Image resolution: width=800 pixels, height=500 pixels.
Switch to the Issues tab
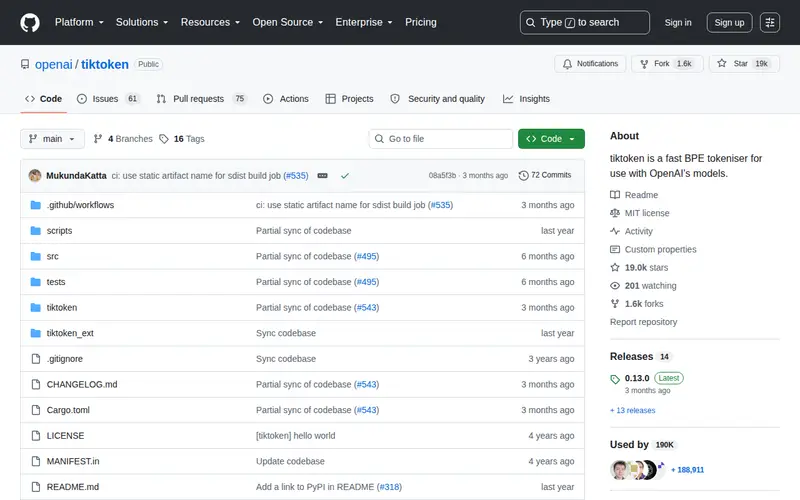[108, 99]
